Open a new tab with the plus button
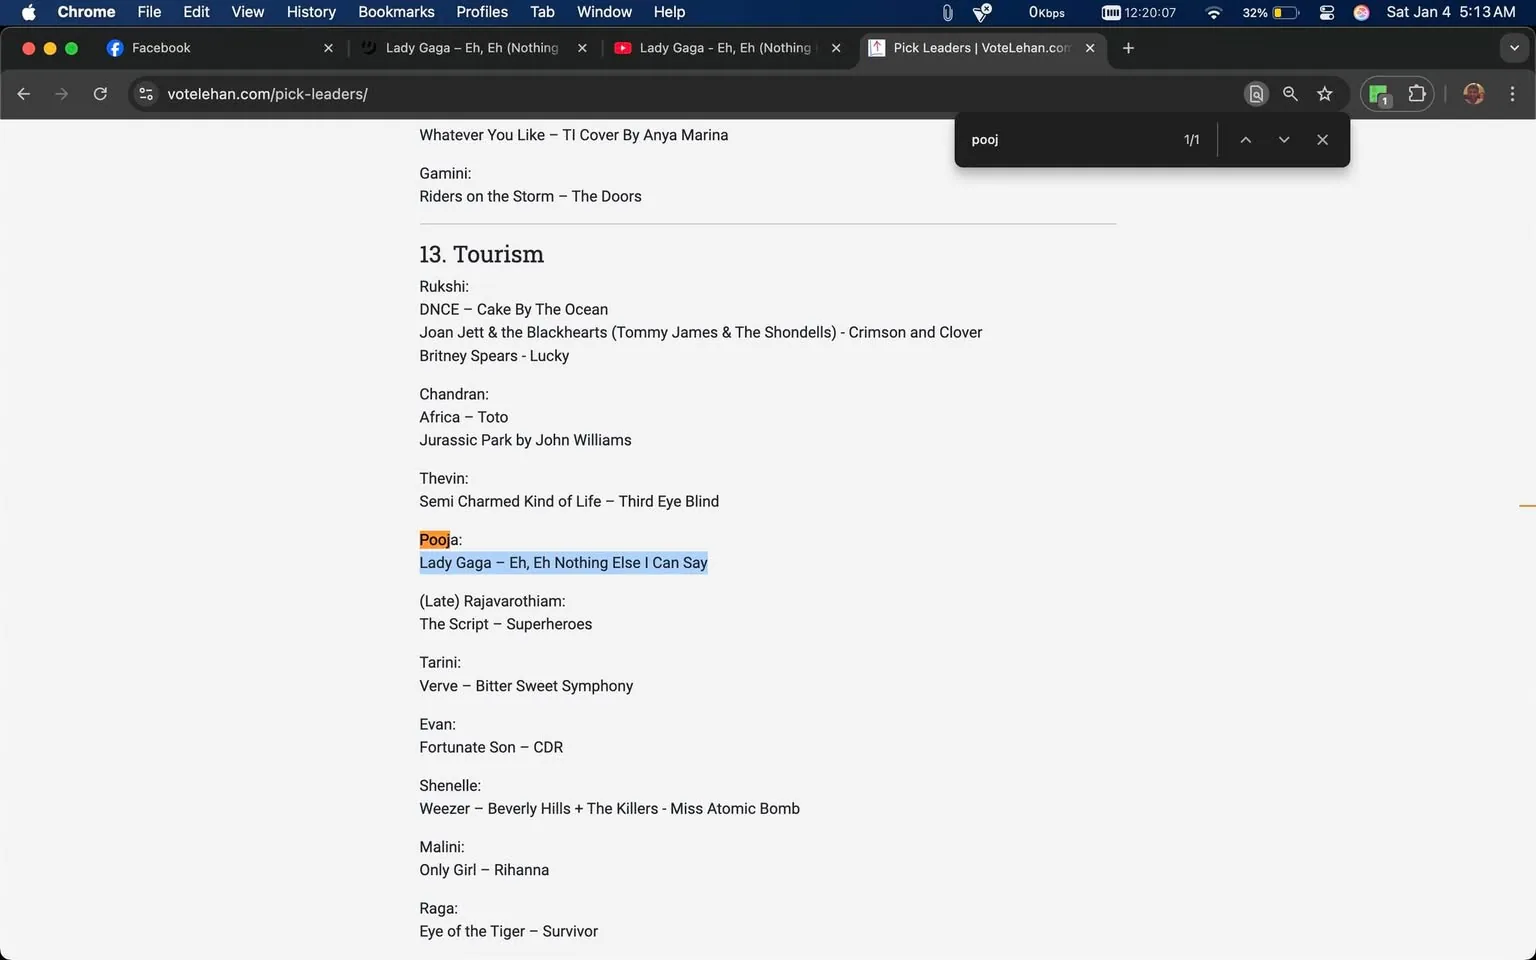The width and height of the screenshot is (1536, 960). (1128, 47)
